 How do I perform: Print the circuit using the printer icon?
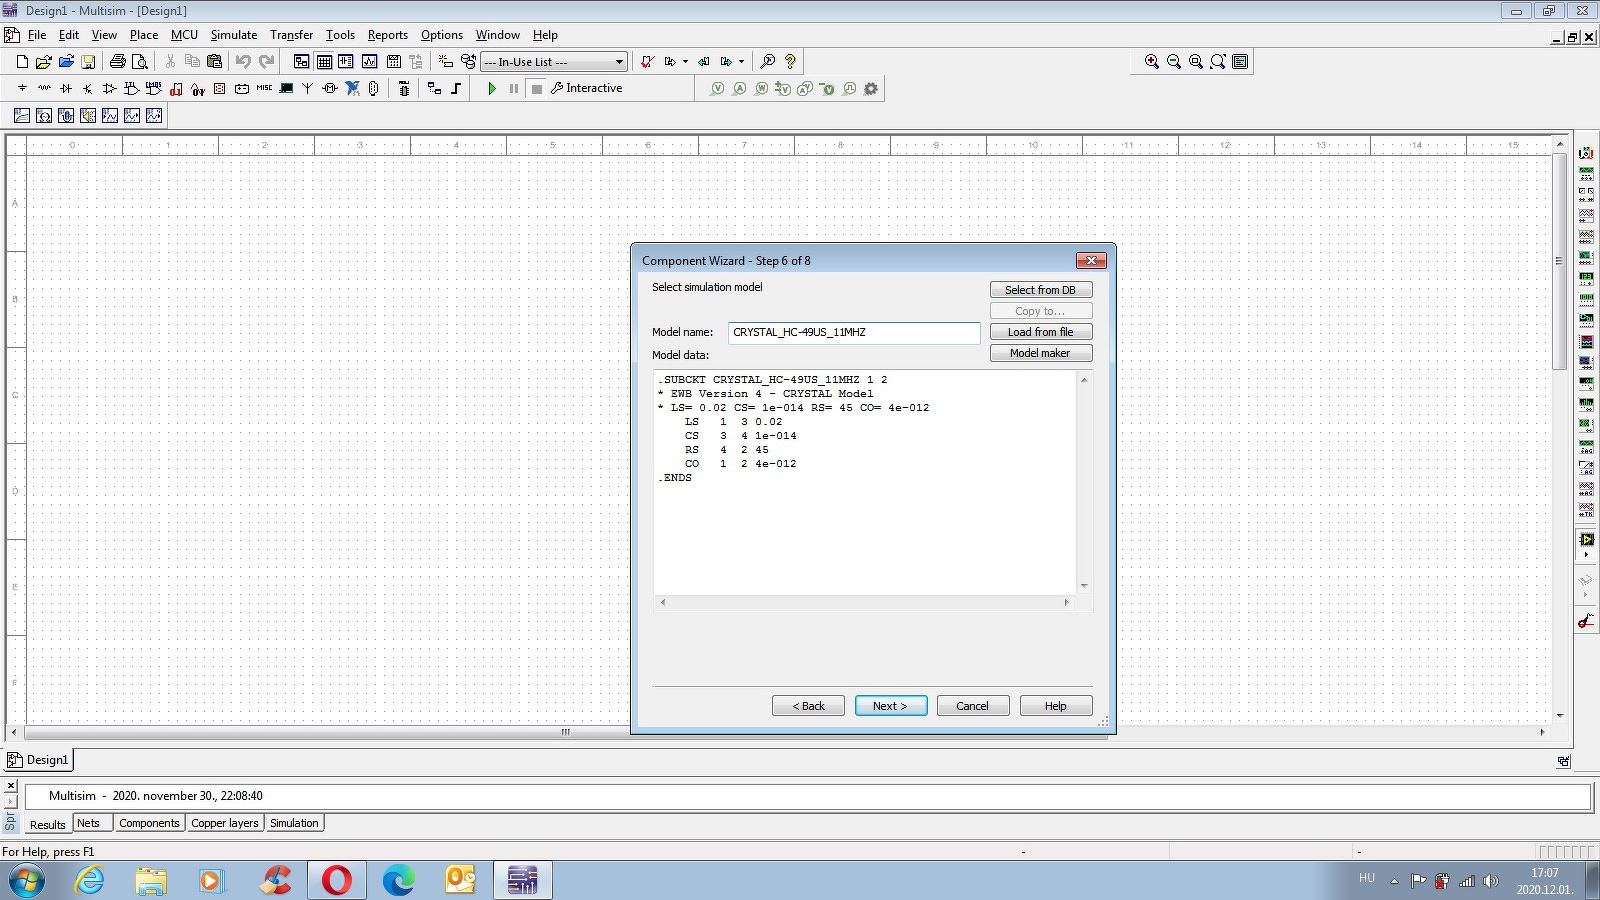117,62
